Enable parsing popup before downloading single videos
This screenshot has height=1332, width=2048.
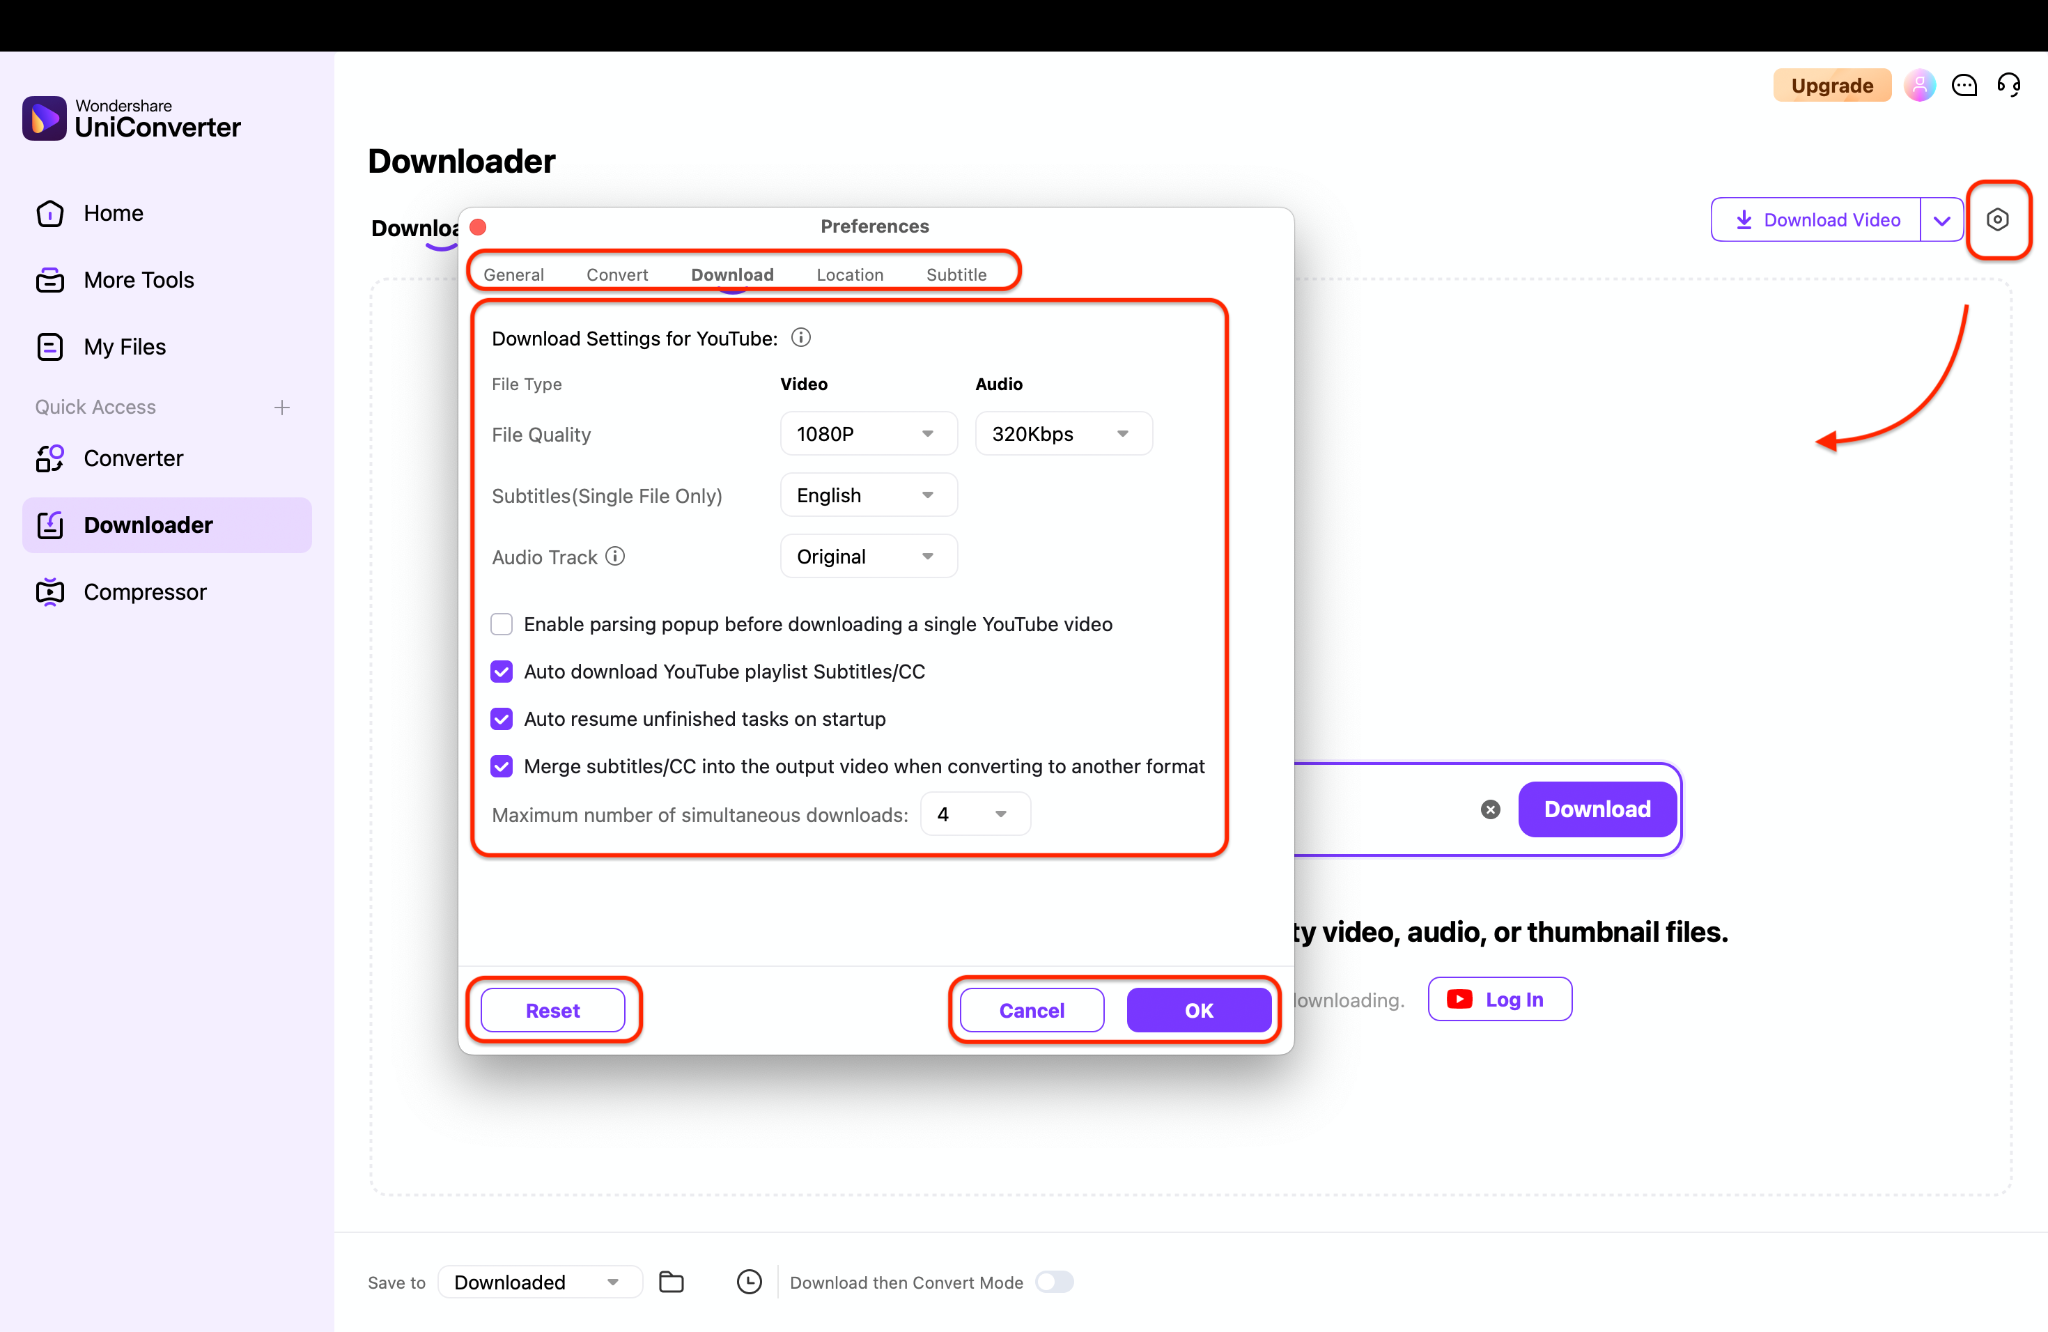501,623
